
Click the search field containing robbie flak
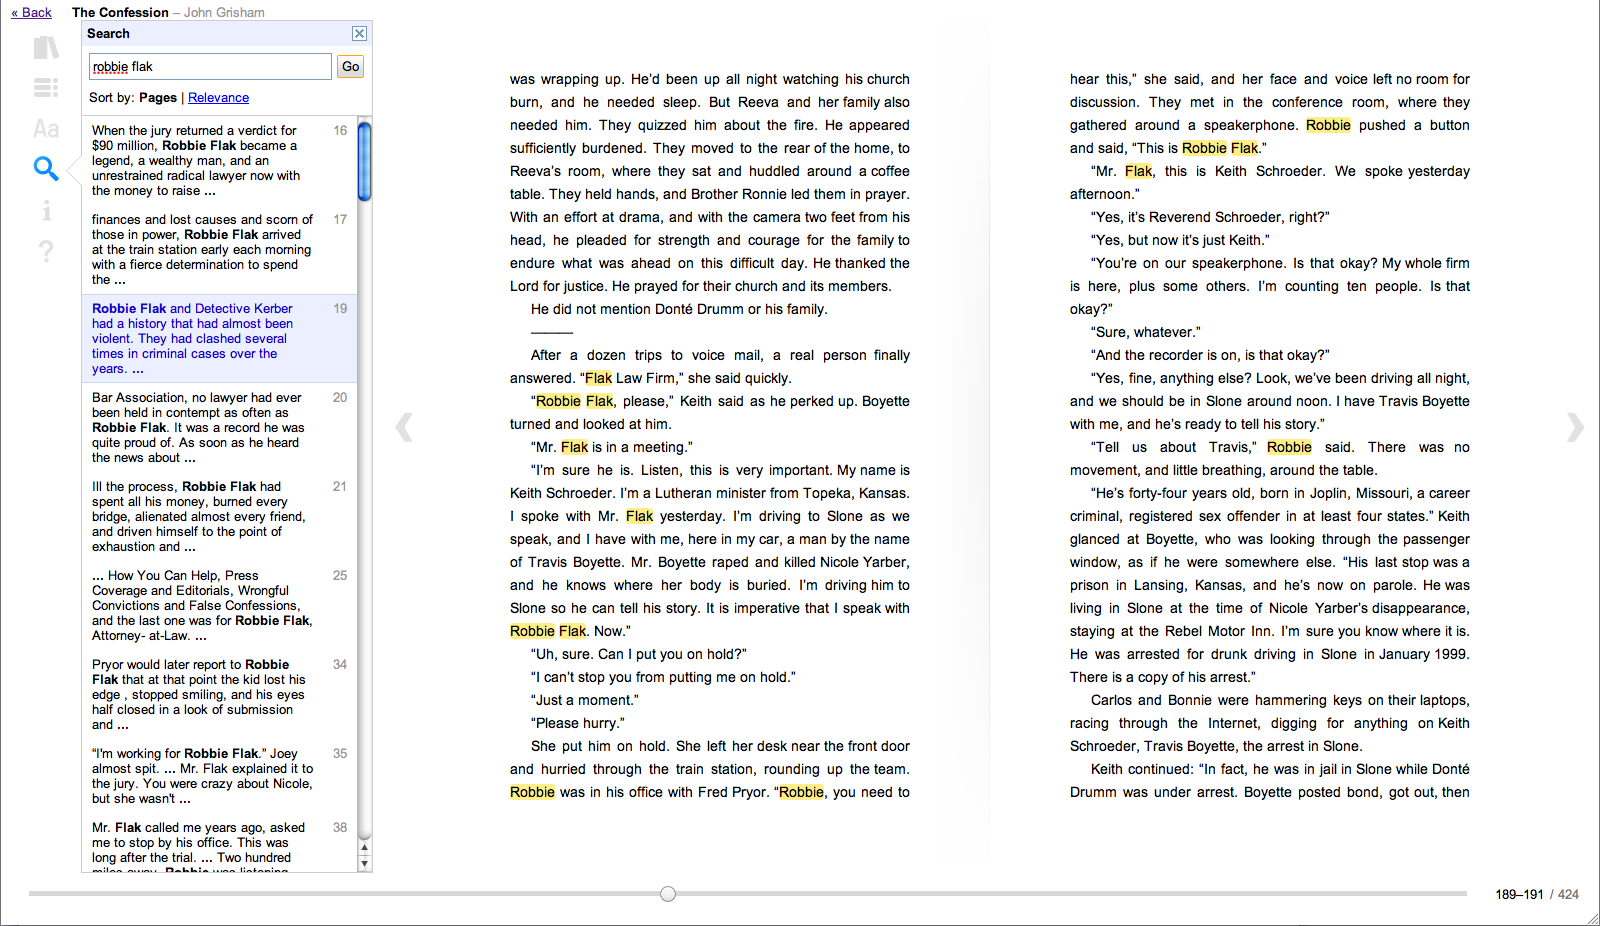coord(210,67)
